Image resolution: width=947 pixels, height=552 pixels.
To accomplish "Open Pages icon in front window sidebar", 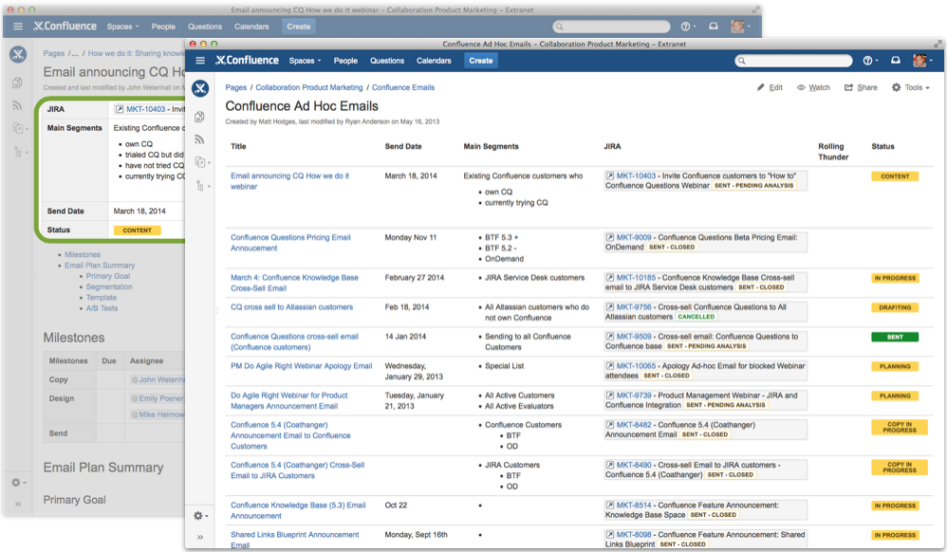I will pyautogui.click(x=199, y=117).
